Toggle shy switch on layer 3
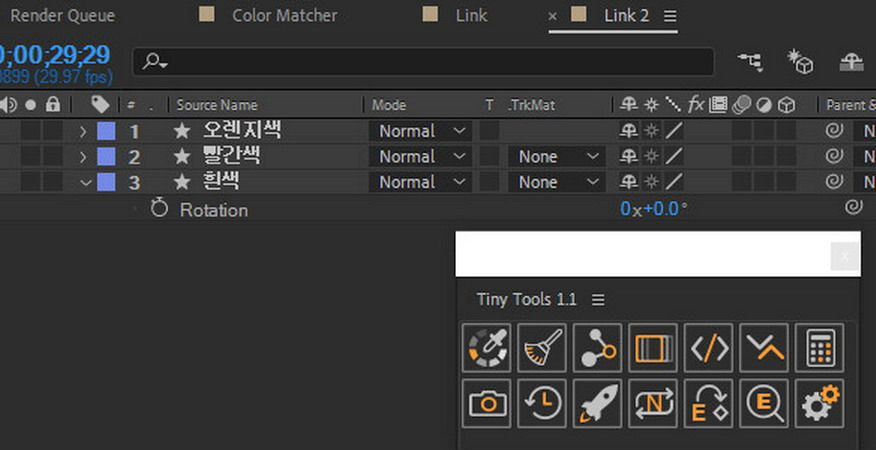 [x=629, y=182]
